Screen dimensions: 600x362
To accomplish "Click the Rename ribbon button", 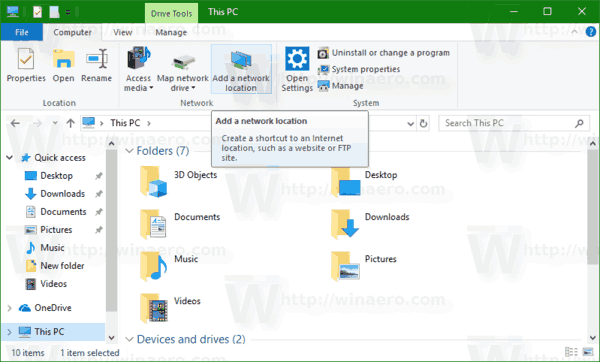I will pyautogui.click(x=96, y=65).
